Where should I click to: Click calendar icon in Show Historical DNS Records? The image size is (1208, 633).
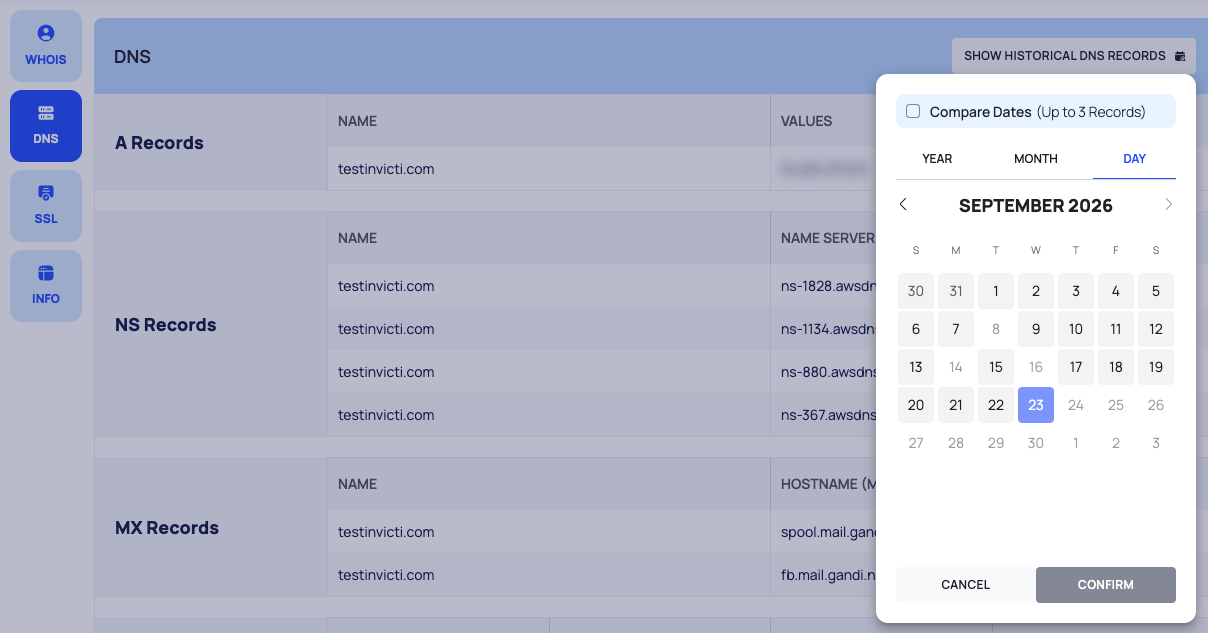(1180, 56)
